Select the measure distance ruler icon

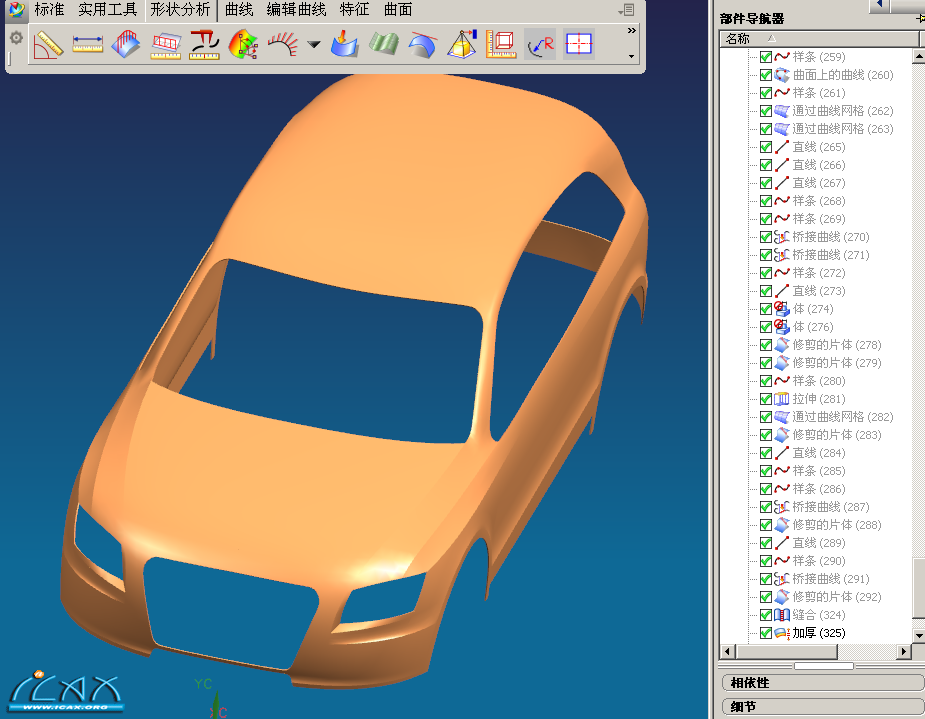pos(87,44)
